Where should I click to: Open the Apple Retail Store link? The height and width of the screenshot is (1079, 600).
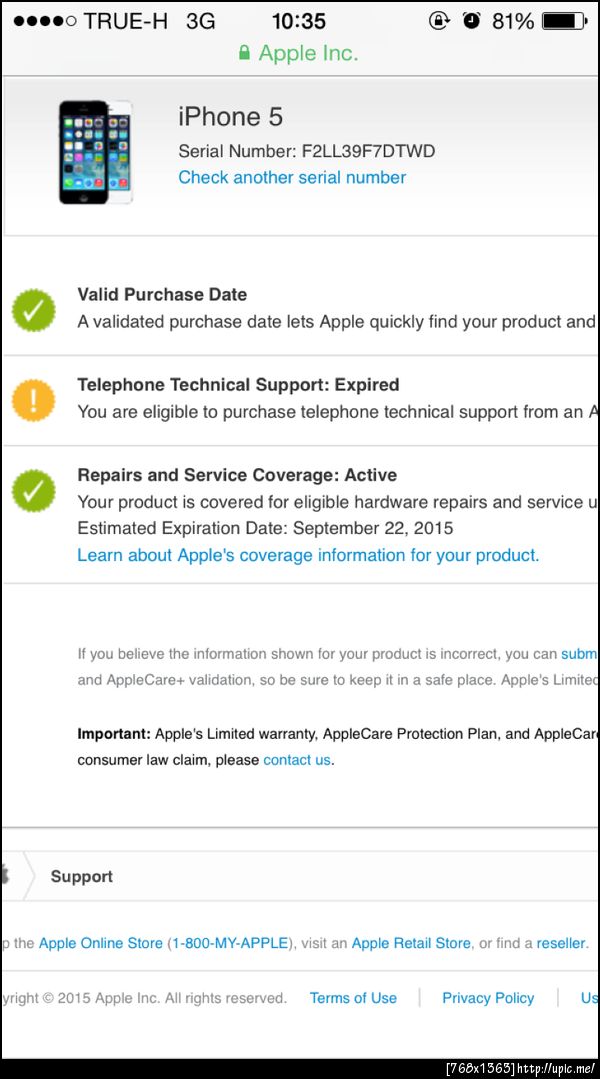coord(411,943)
